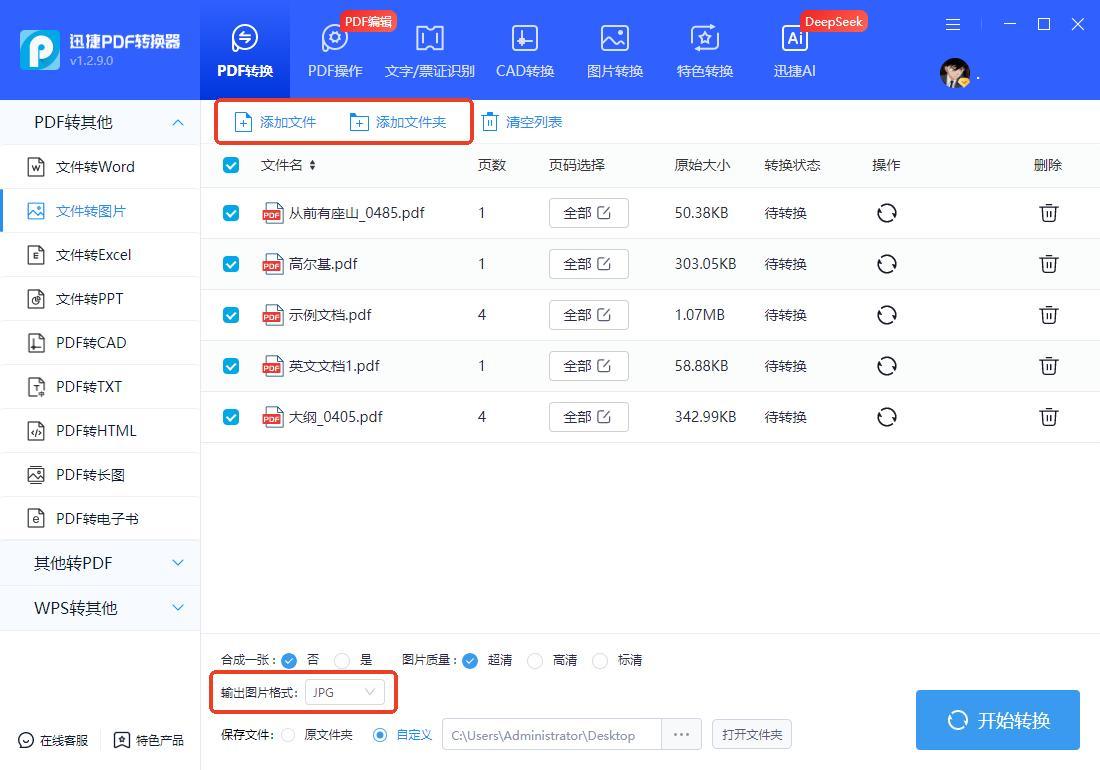Select 高清 image quality option
Screen dimensions: 1100x770
tap(535, 660)
